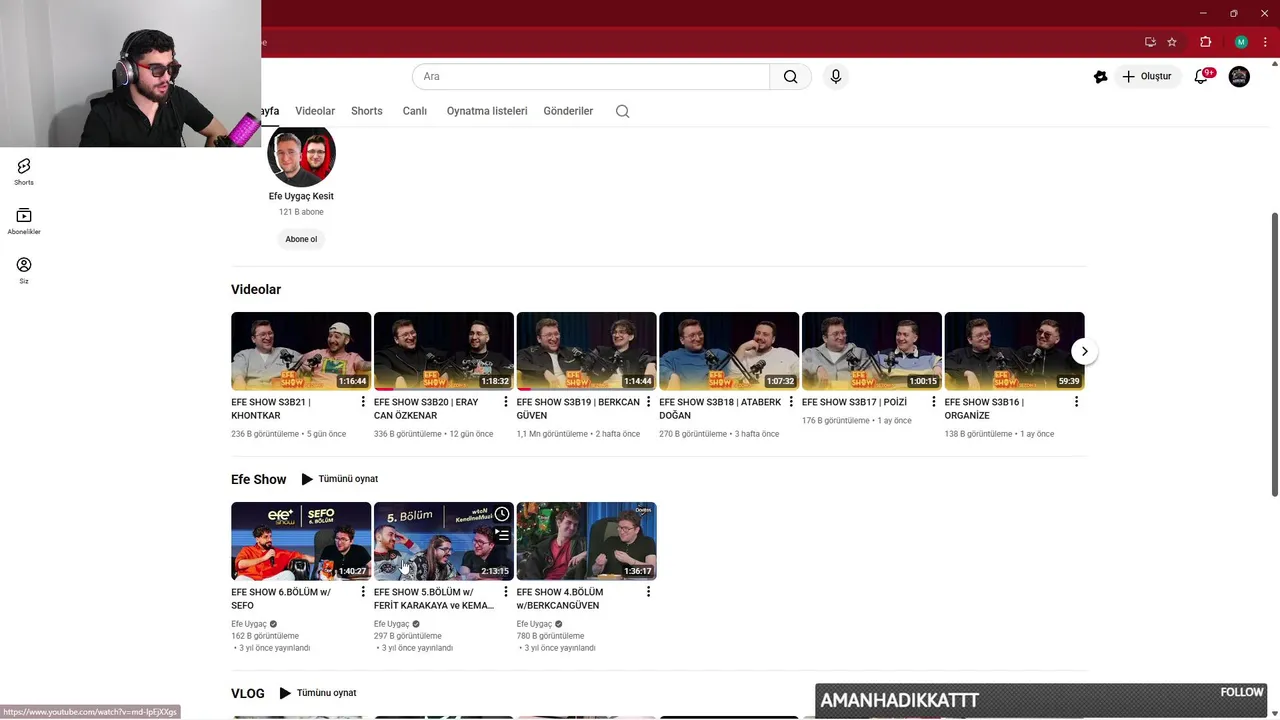Open title EFE SHOW 5.BÖLÜM w/ FERİT KARAKAYA
Viewport: 1280px width, 720px height.
[x=434, y=598]
